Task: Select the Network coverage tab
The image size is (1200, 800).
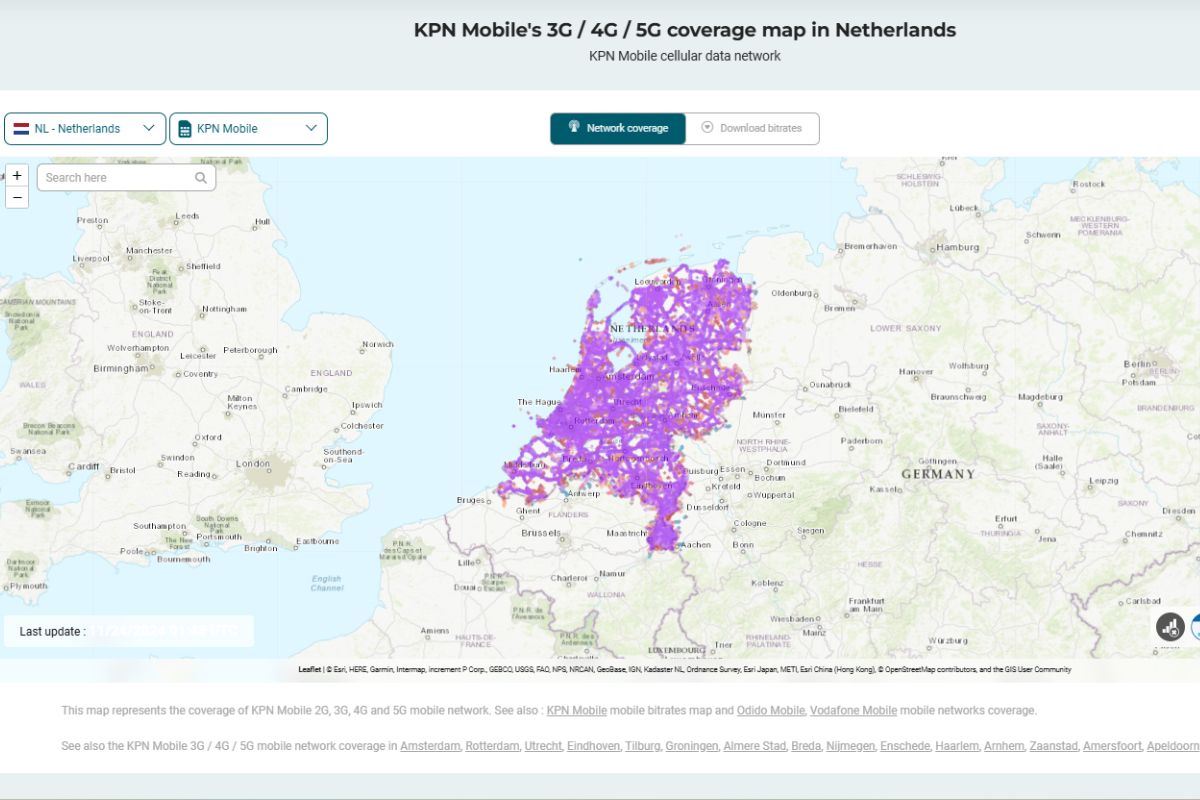Action: point(617,127)
